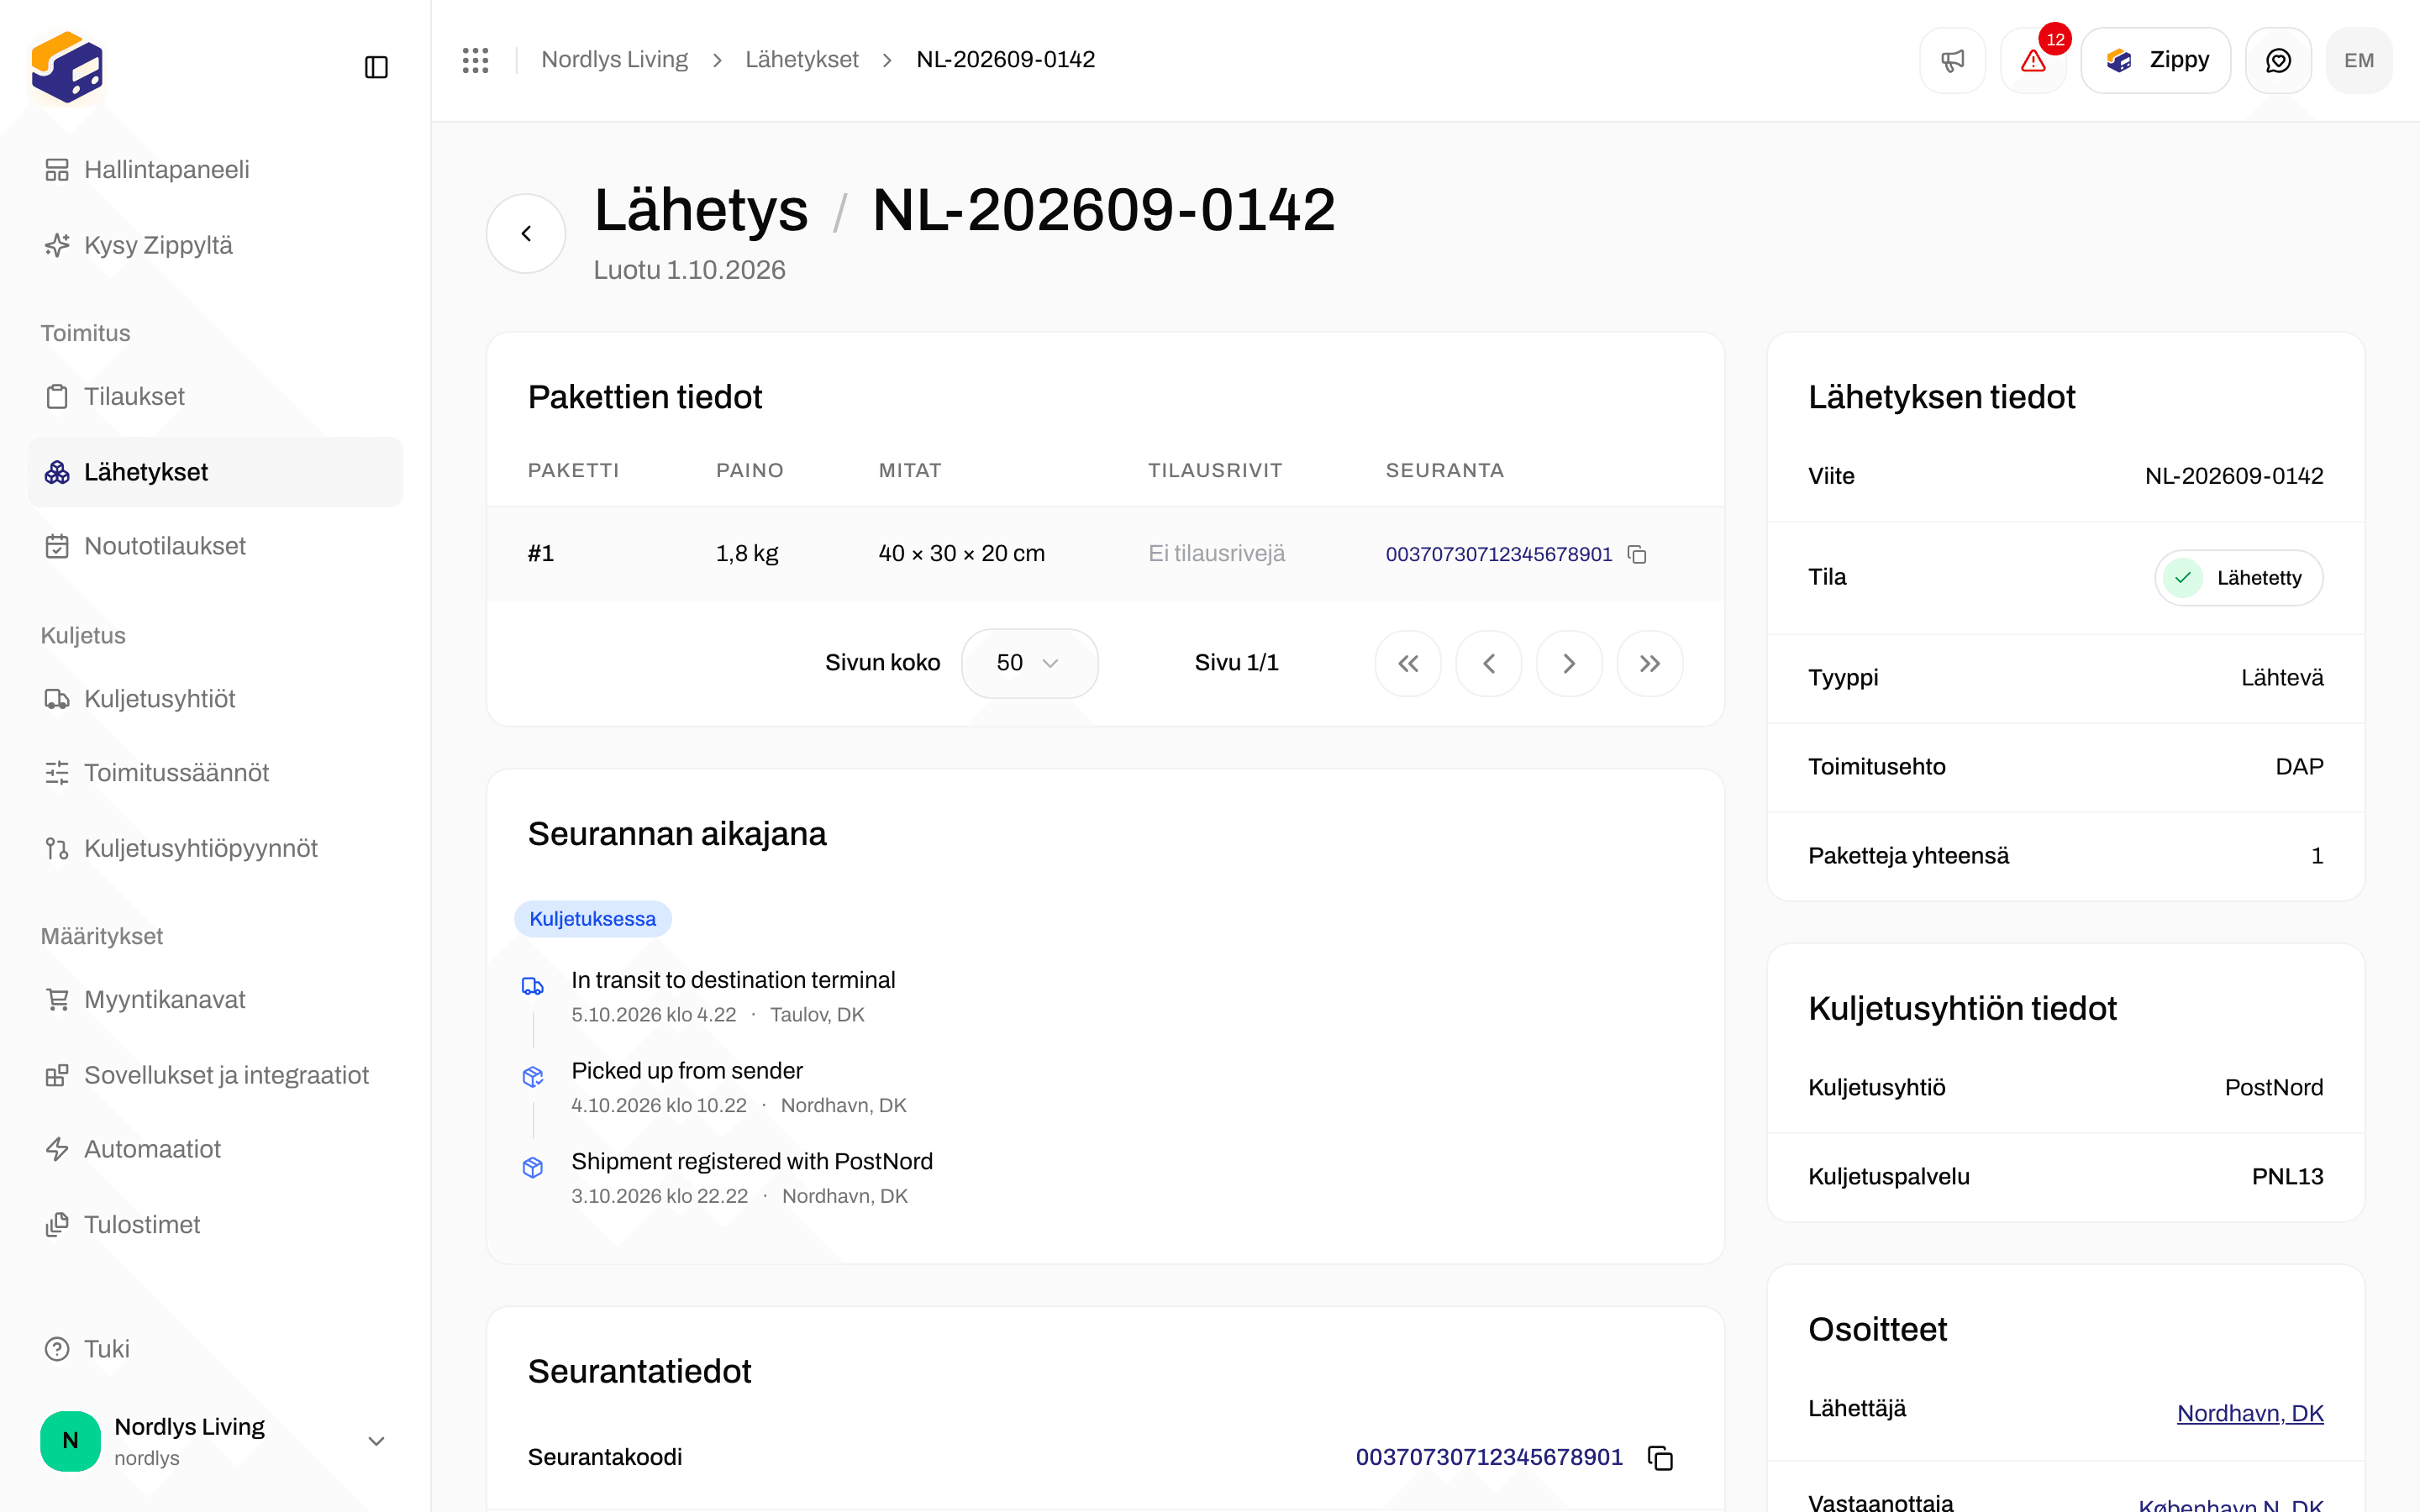Open Tuki support in the sidebar
The height and width of the screenshot is (1512, 2420).
[215, 1349]
